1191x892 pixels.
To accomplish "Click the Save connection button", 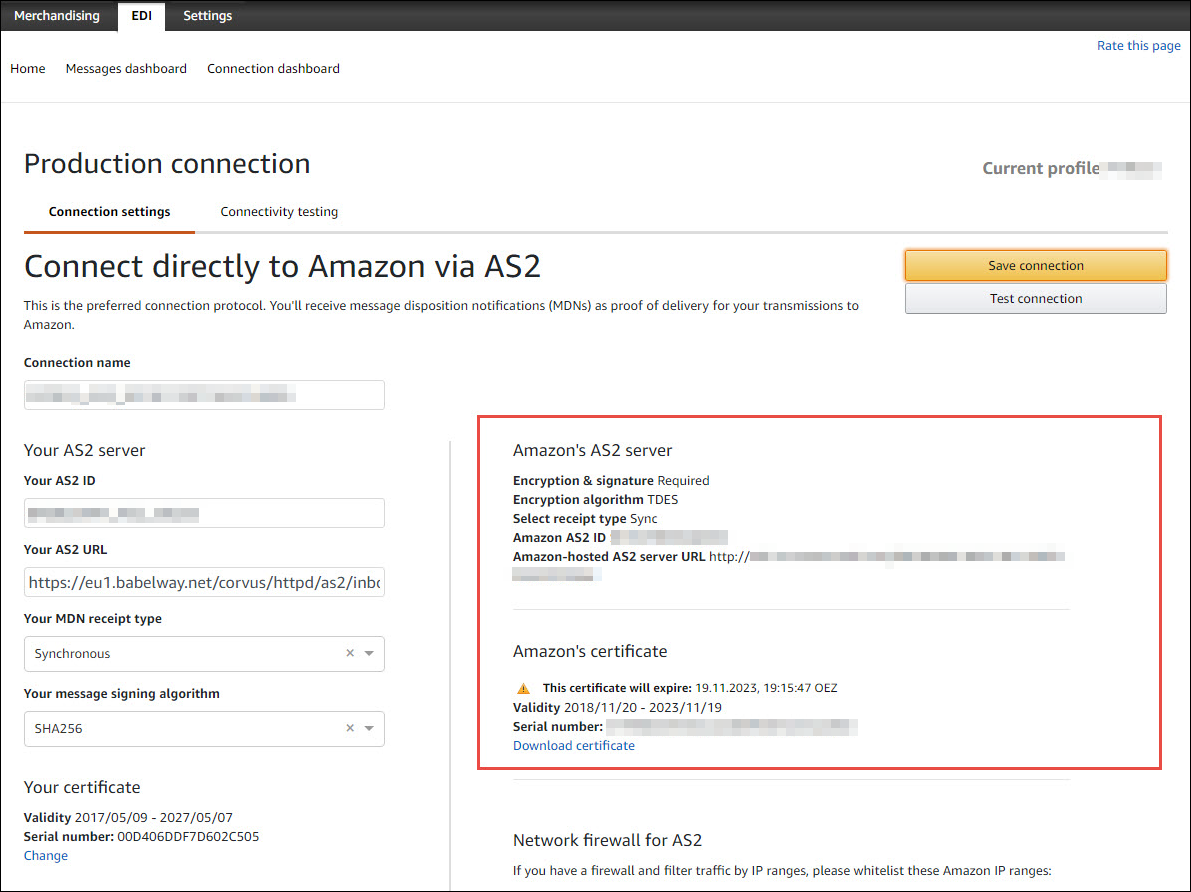I will (x=1035, y=266).
